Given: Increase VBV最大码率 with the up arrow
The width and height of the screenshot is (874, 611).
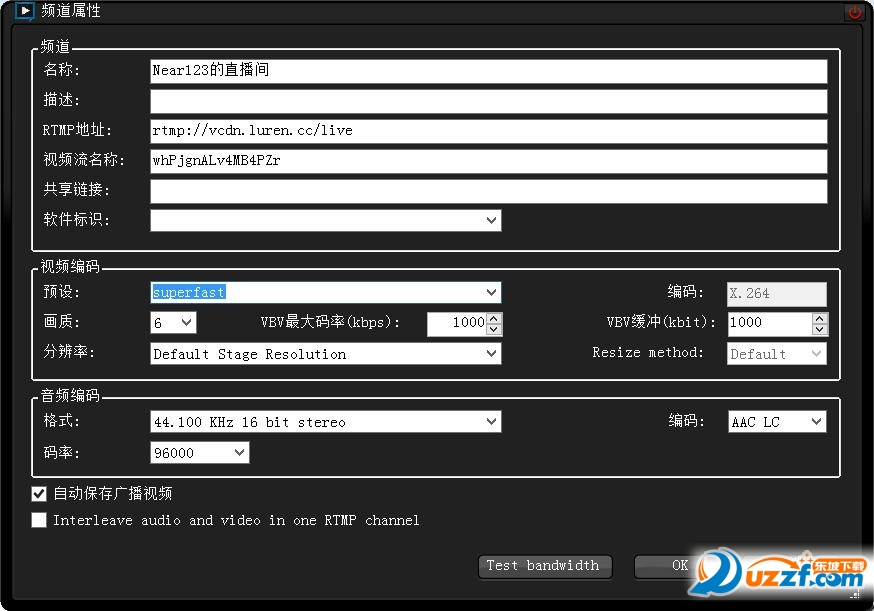Looking at the screenshot, I should [x=494, y=318].
